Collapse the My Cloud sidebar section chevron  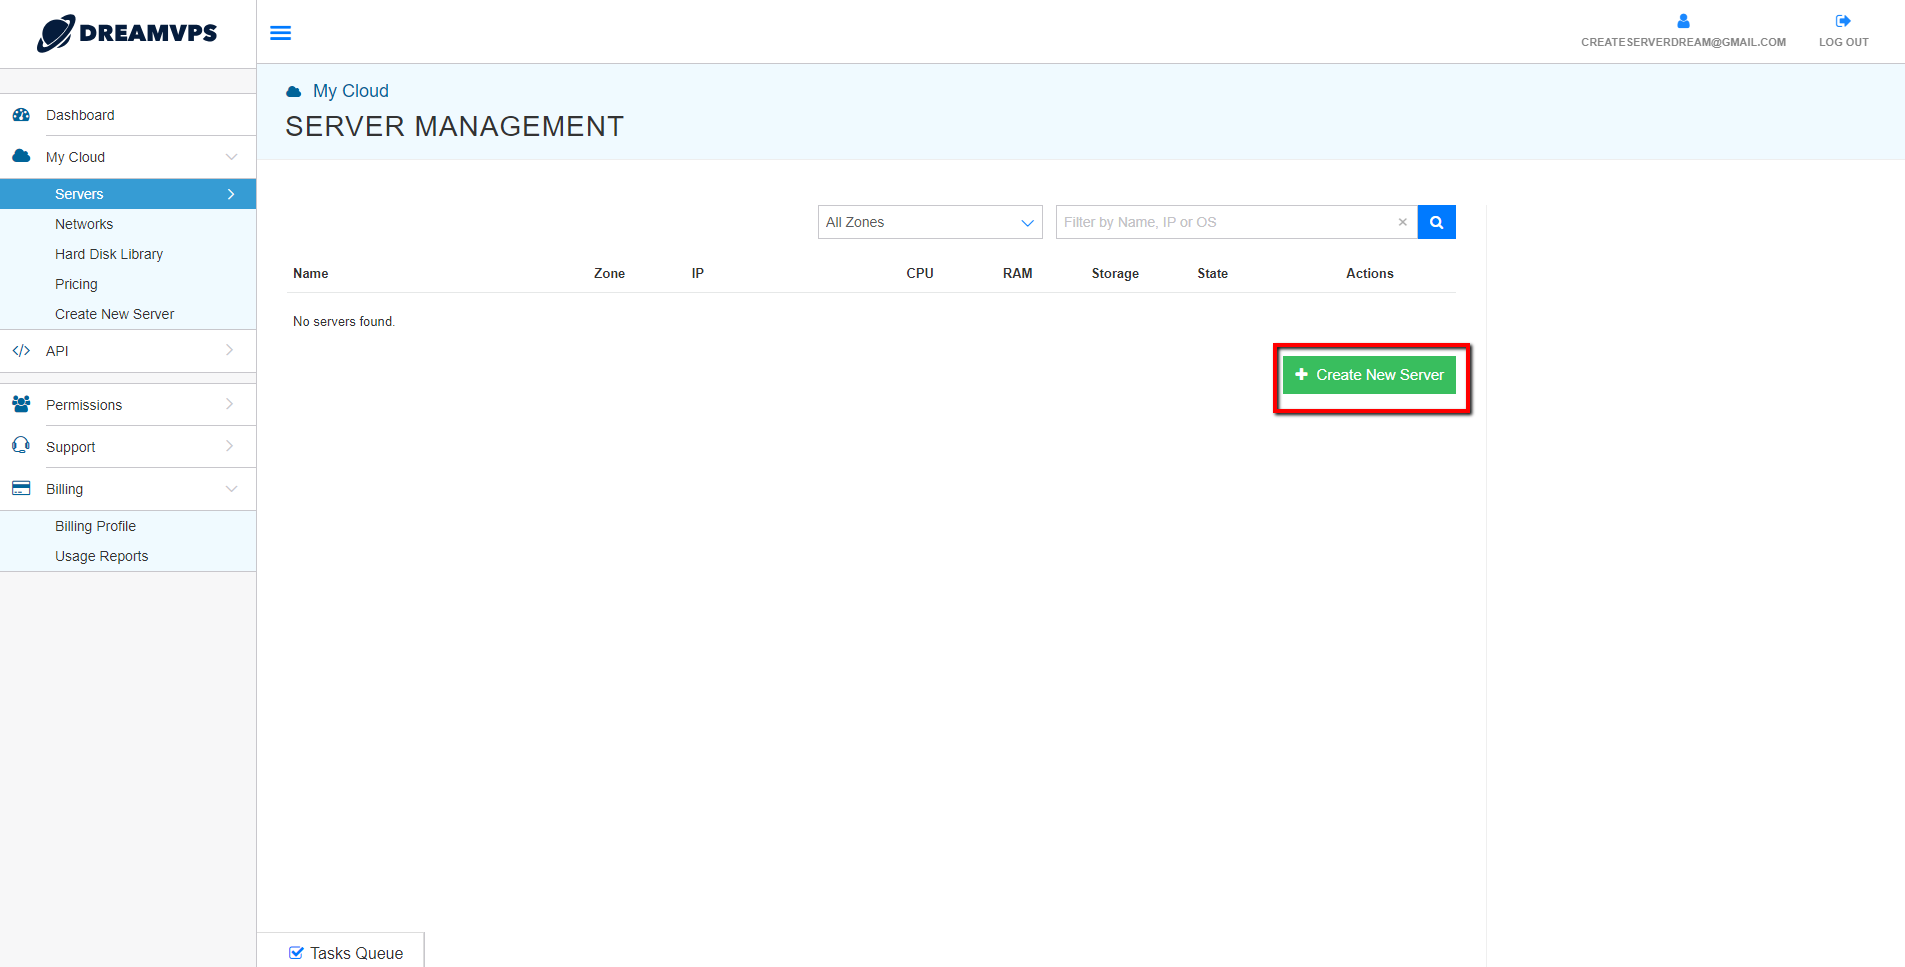pos(231,157)
